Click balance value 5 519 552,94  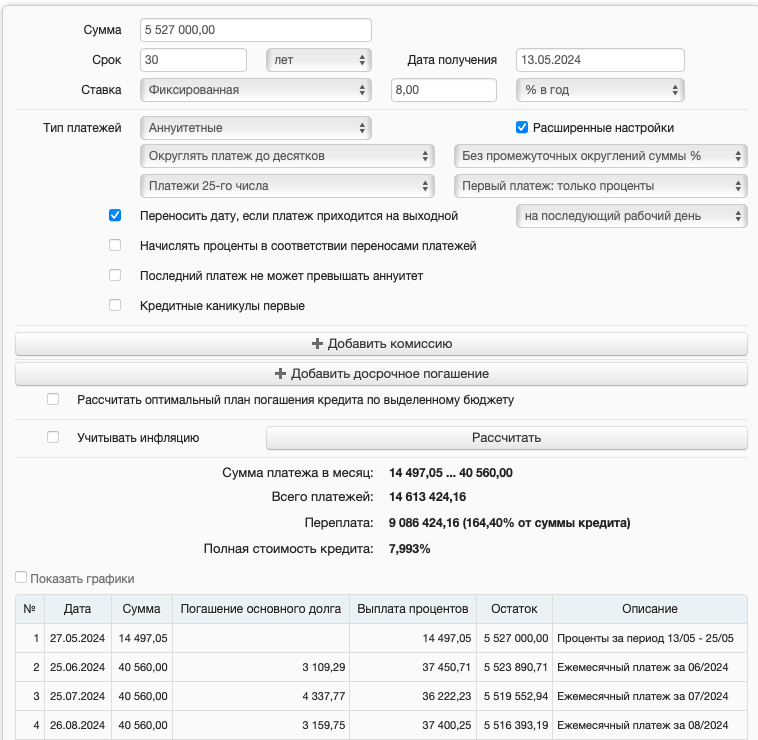click(516, 696)
